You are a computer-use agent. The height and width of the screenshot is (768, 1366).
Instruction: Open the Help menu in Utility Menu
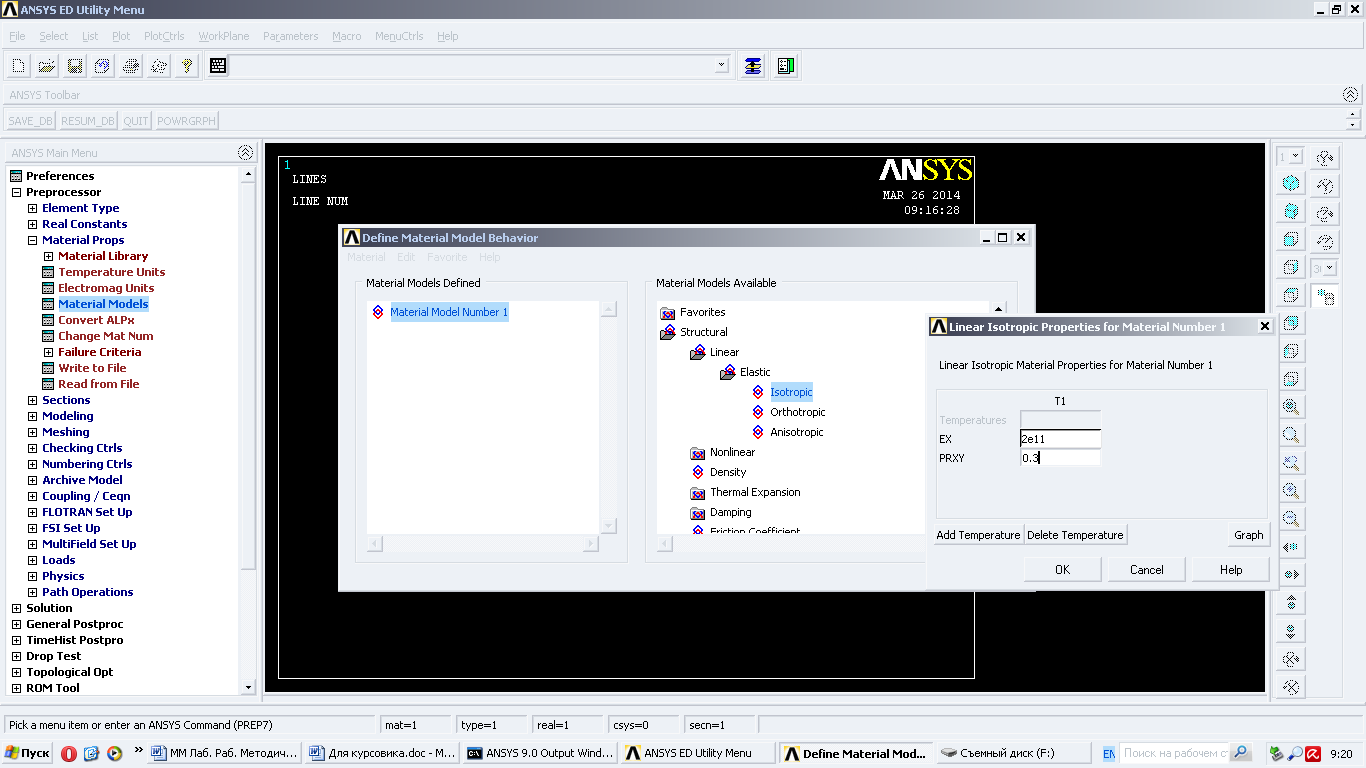pos(447,36)
